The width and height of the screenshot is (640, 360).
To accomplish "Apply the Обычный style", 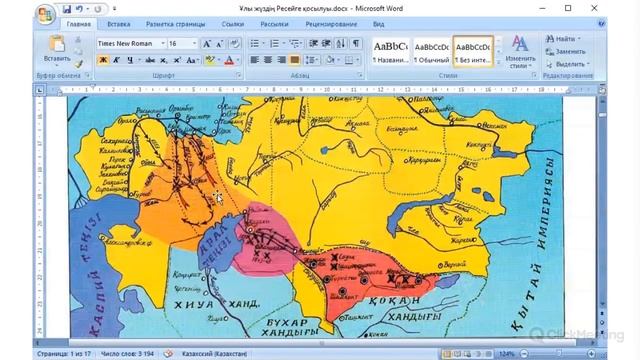I will coord(431,52).
